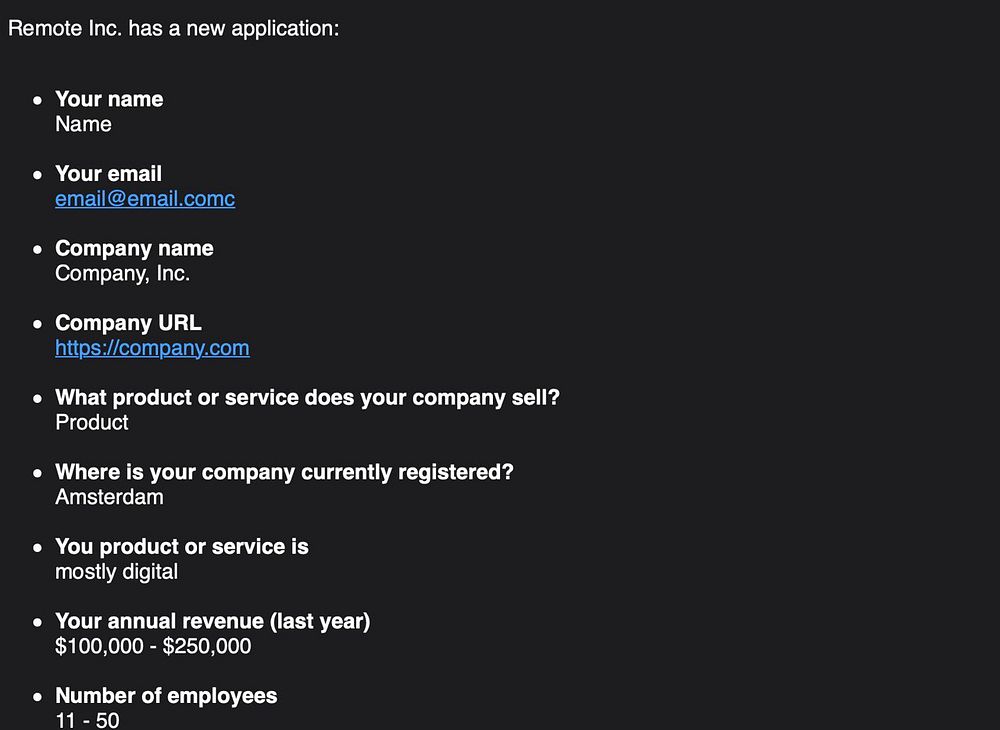The height and width of the screenshot is (730, 1000).
Task: Click the 'Company name' heading
Action: coord(134,248)
